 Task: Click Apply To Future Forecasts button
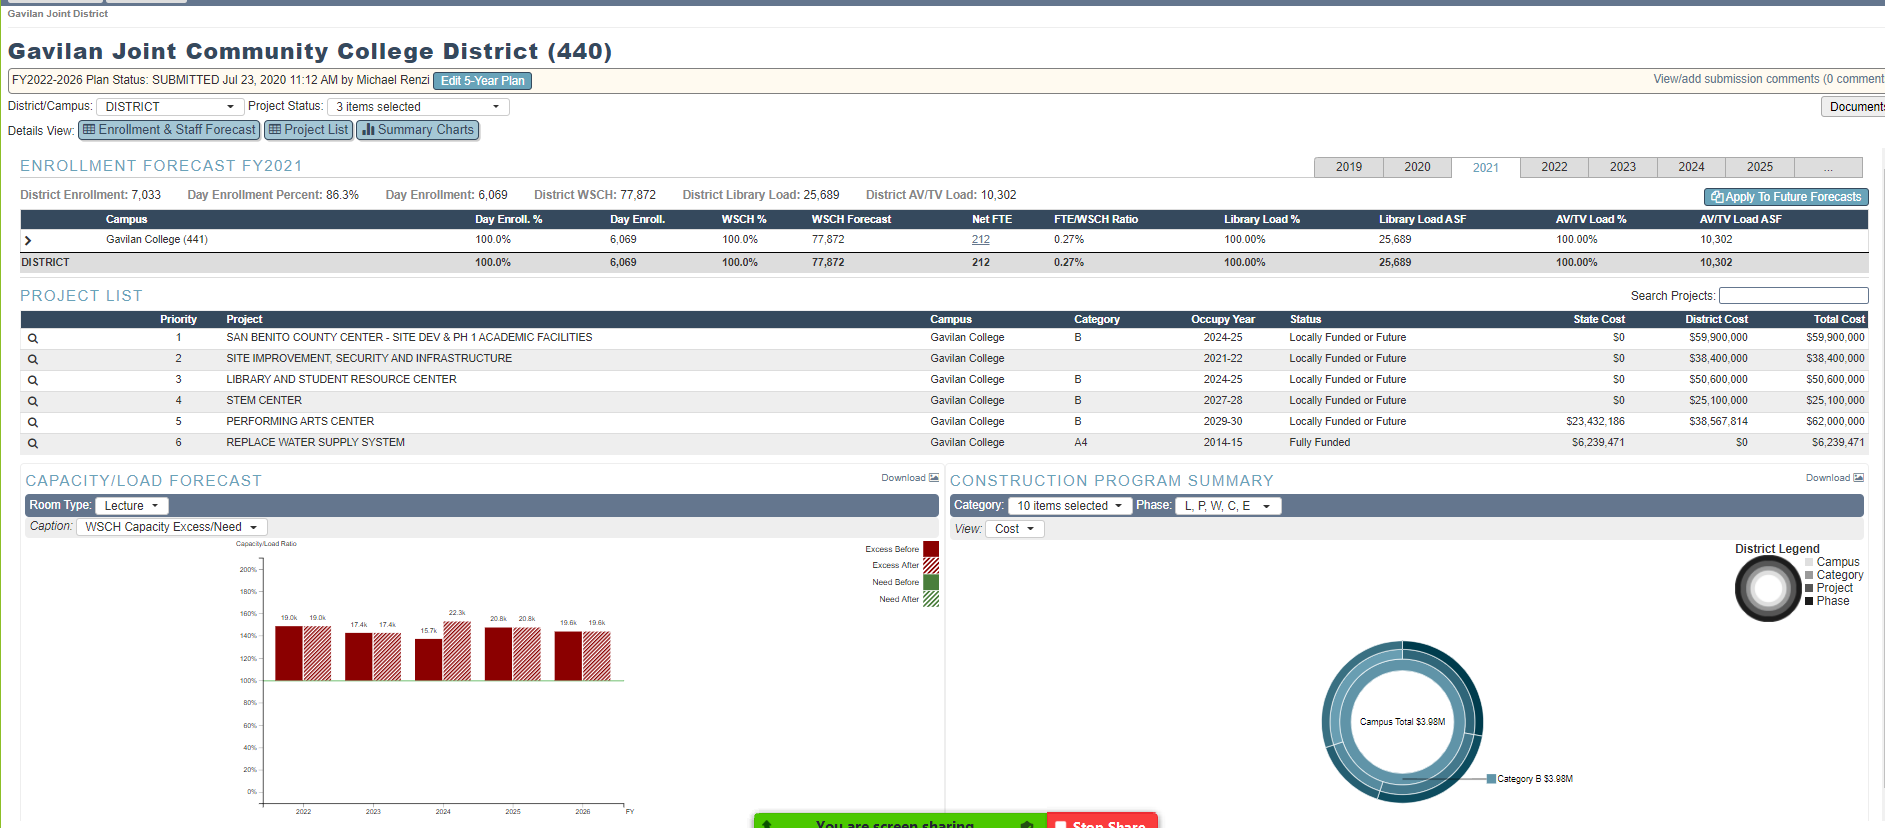[1785, 197]
